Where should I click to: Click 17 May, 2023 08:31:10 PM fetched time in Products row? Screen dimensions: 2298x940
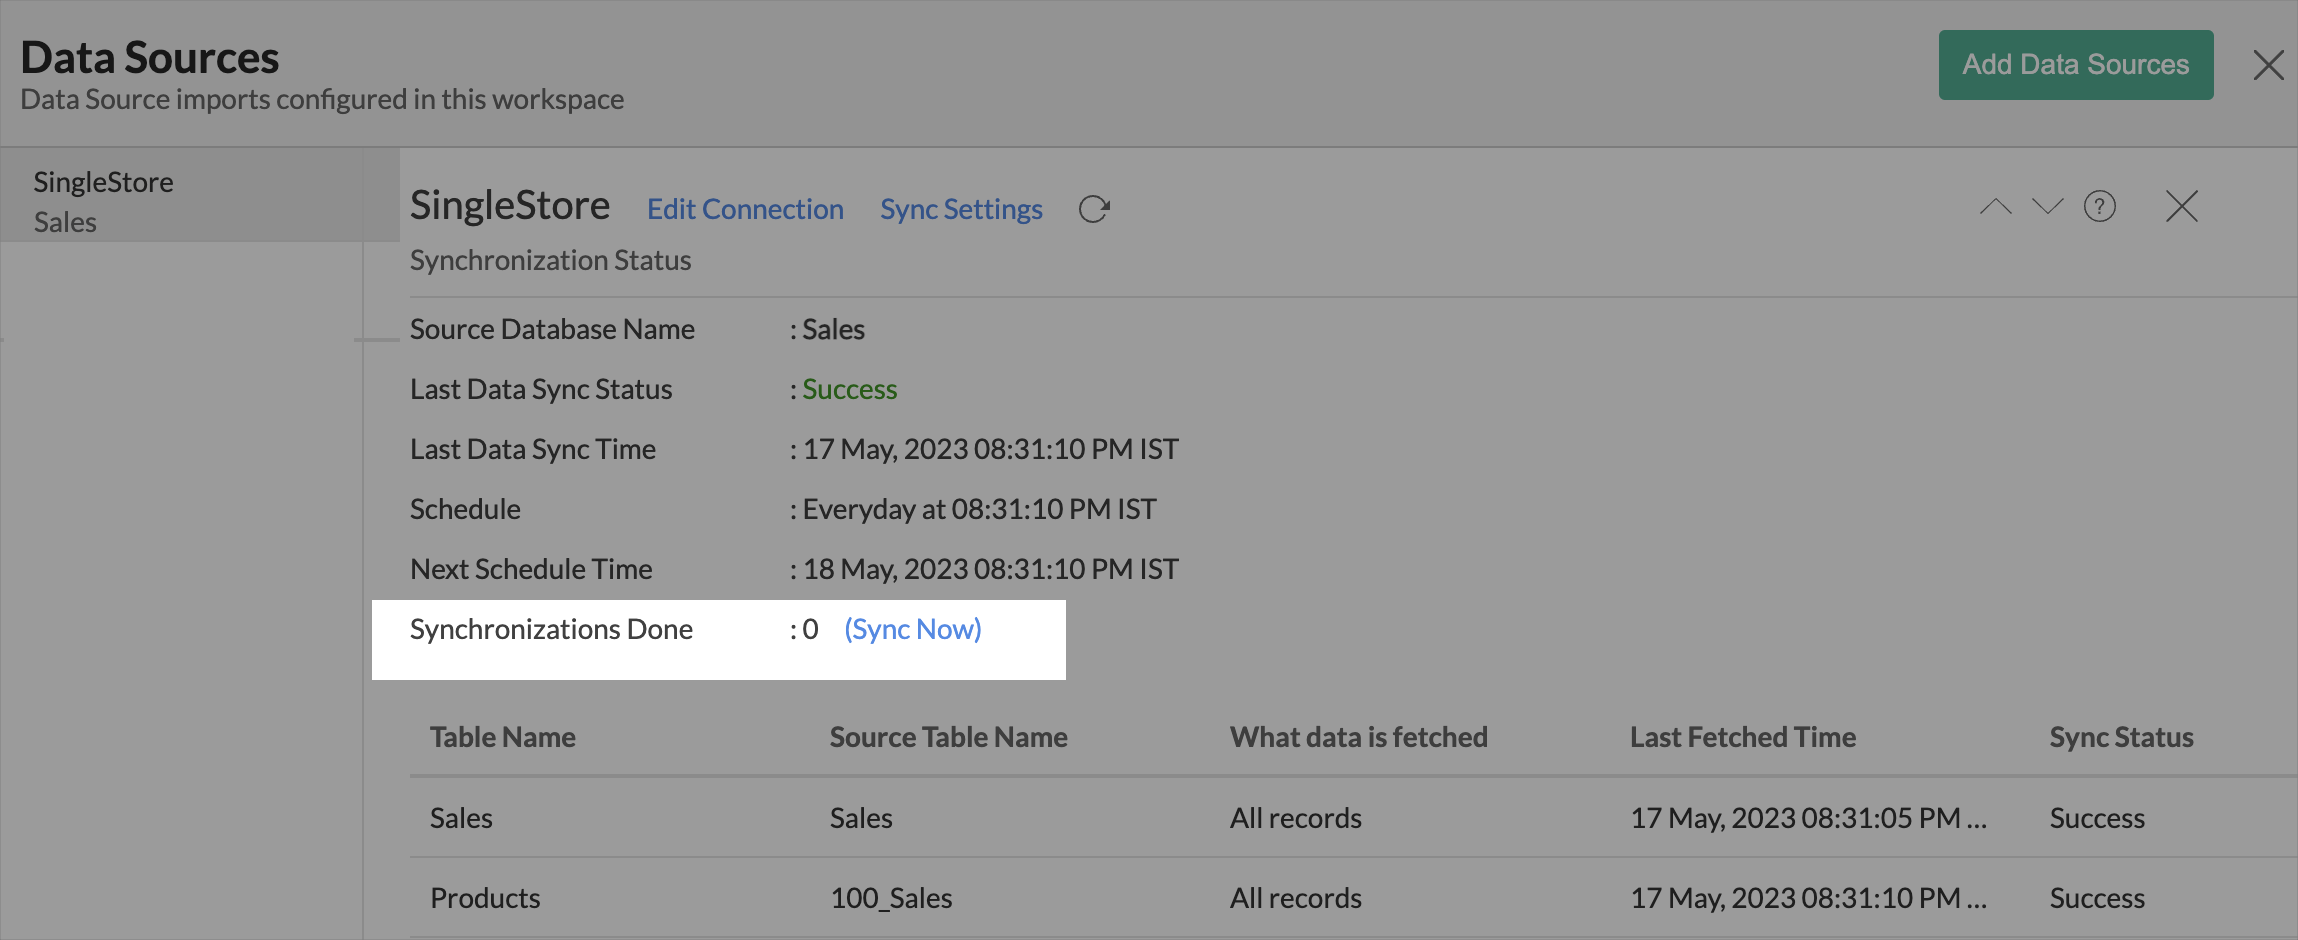click(1808, 898)
